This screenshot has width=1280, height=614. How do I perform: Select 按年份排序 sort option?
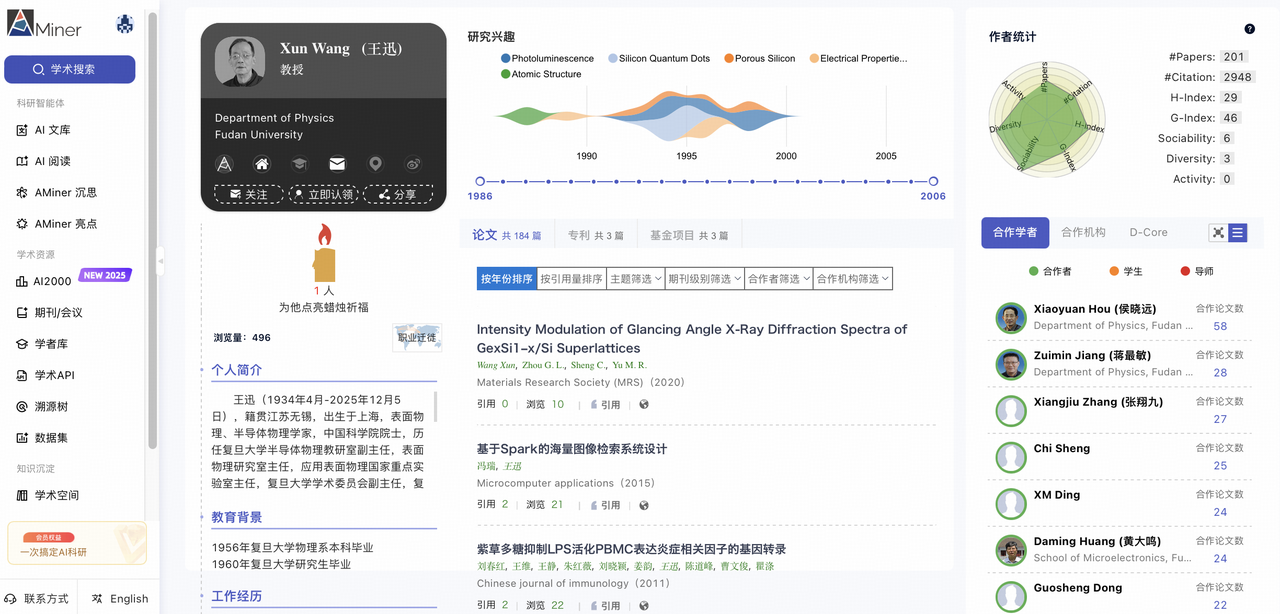point(507,279)
